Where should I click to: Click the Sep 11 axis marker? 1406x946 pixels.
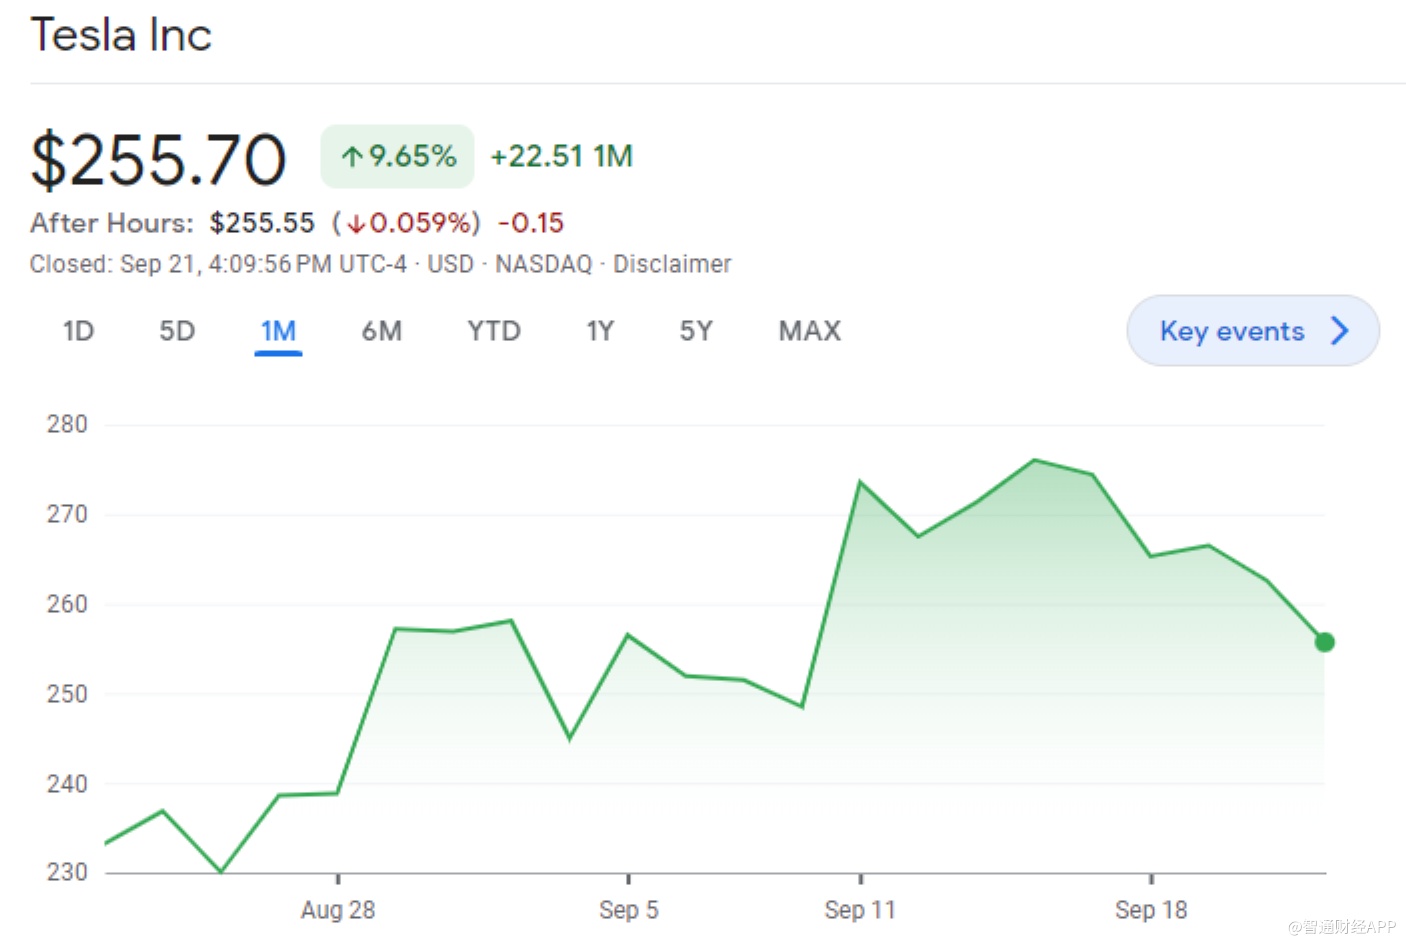(x=860, y=909)
